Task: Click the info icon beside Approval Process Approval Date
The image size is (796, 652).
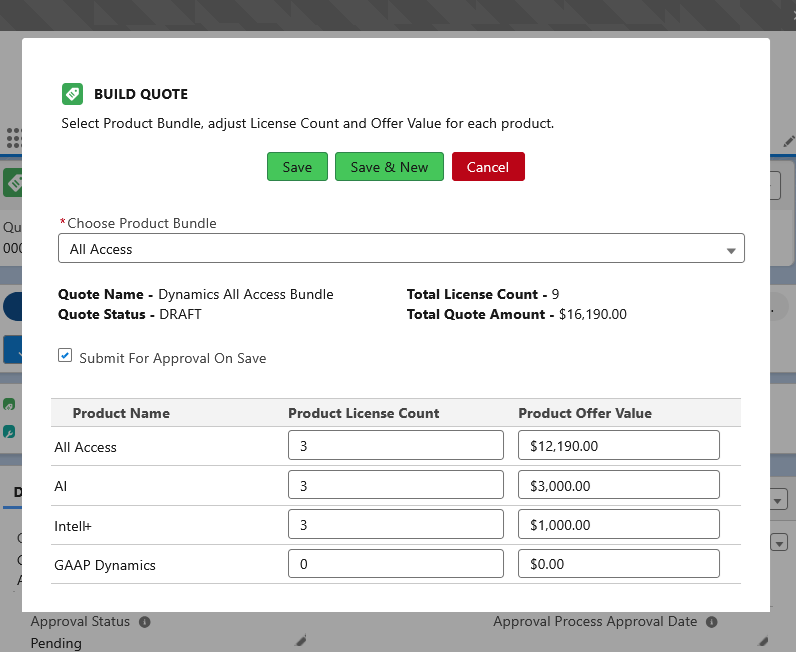Action: click(712, 622)
